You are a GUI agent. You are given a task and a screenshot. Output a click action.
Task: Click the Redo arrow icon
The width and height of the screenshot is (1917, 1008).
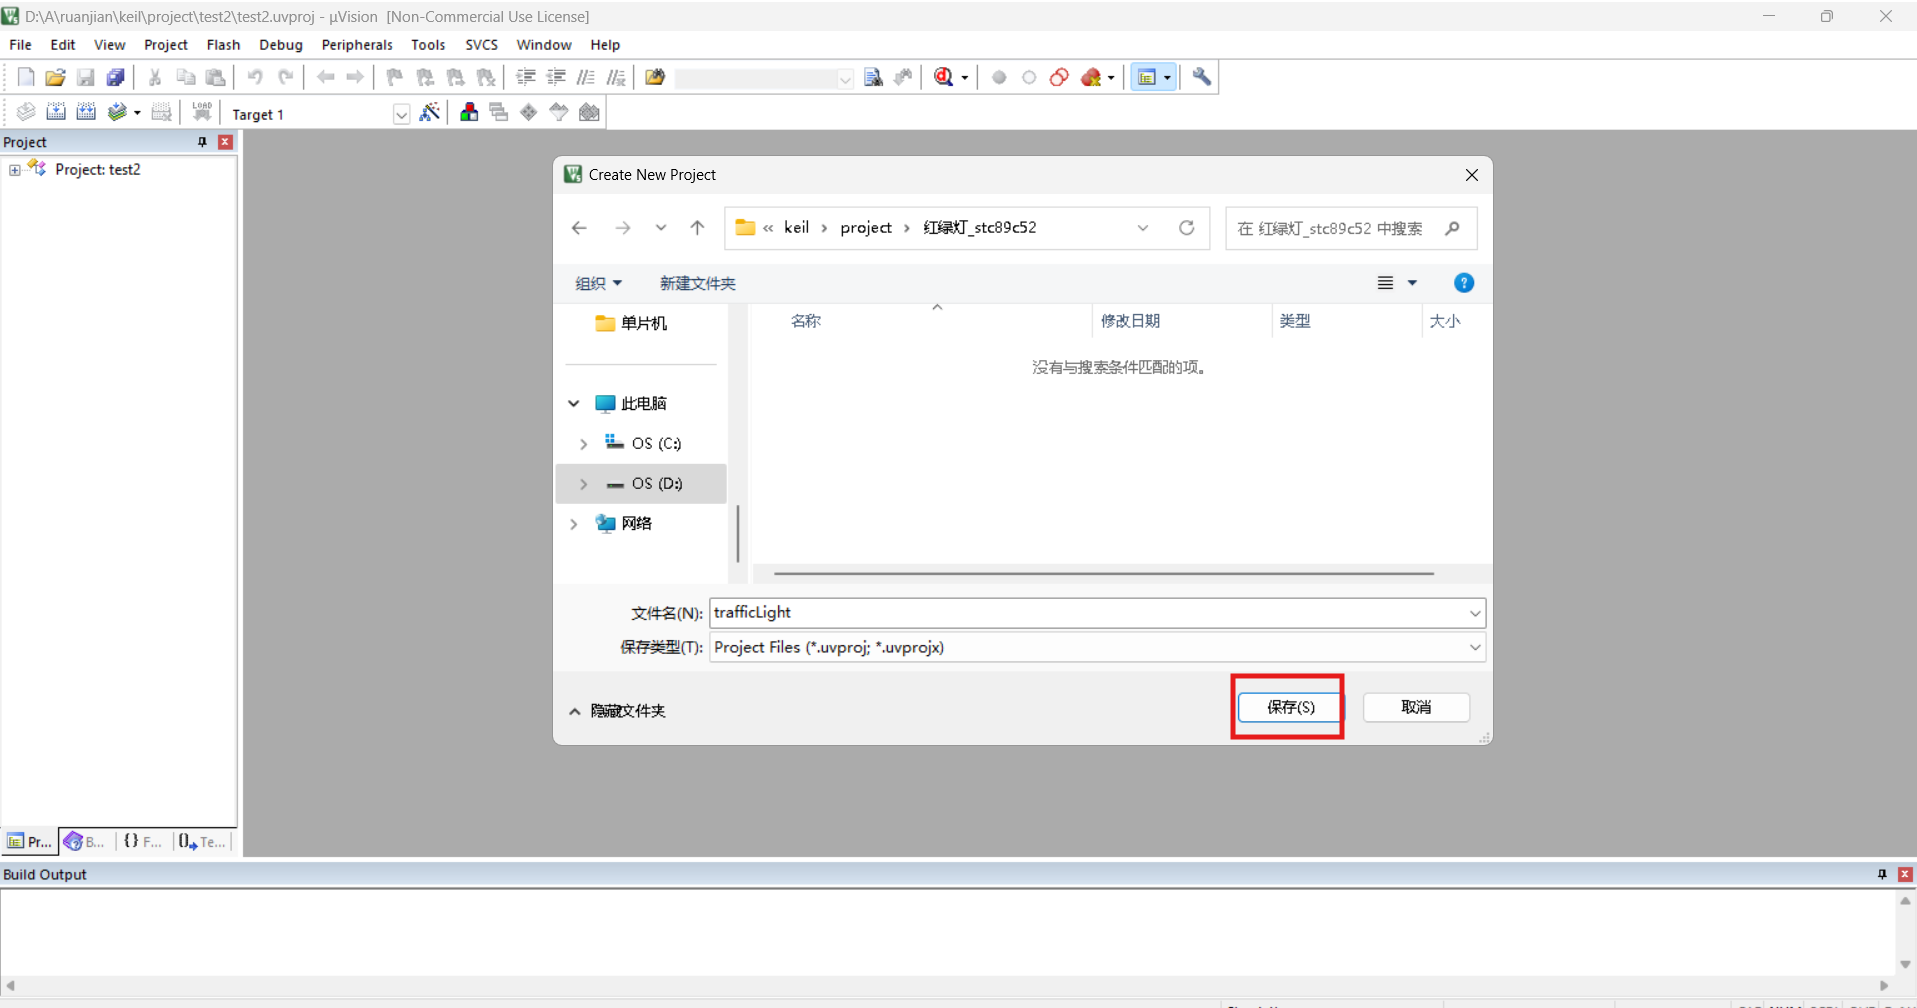(x=285, y=77)
